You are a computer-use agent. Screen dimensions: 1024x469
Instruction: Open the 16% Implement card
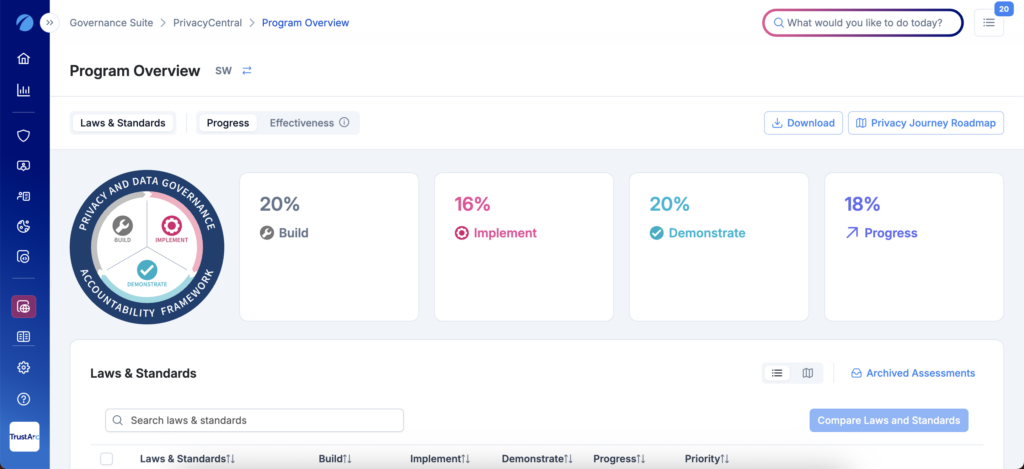pyautogui.click(x=524, y=247)
